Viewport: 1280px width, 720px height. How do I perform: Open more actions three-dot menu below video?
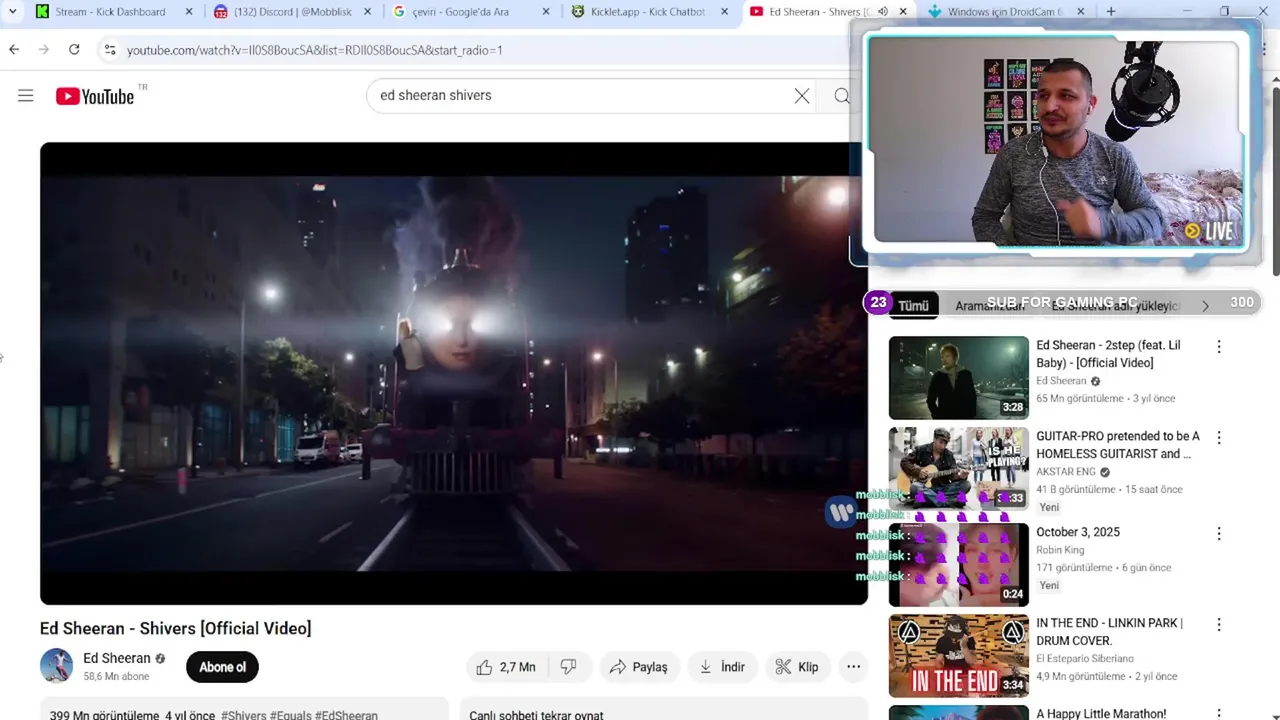[x=853, y=667]
